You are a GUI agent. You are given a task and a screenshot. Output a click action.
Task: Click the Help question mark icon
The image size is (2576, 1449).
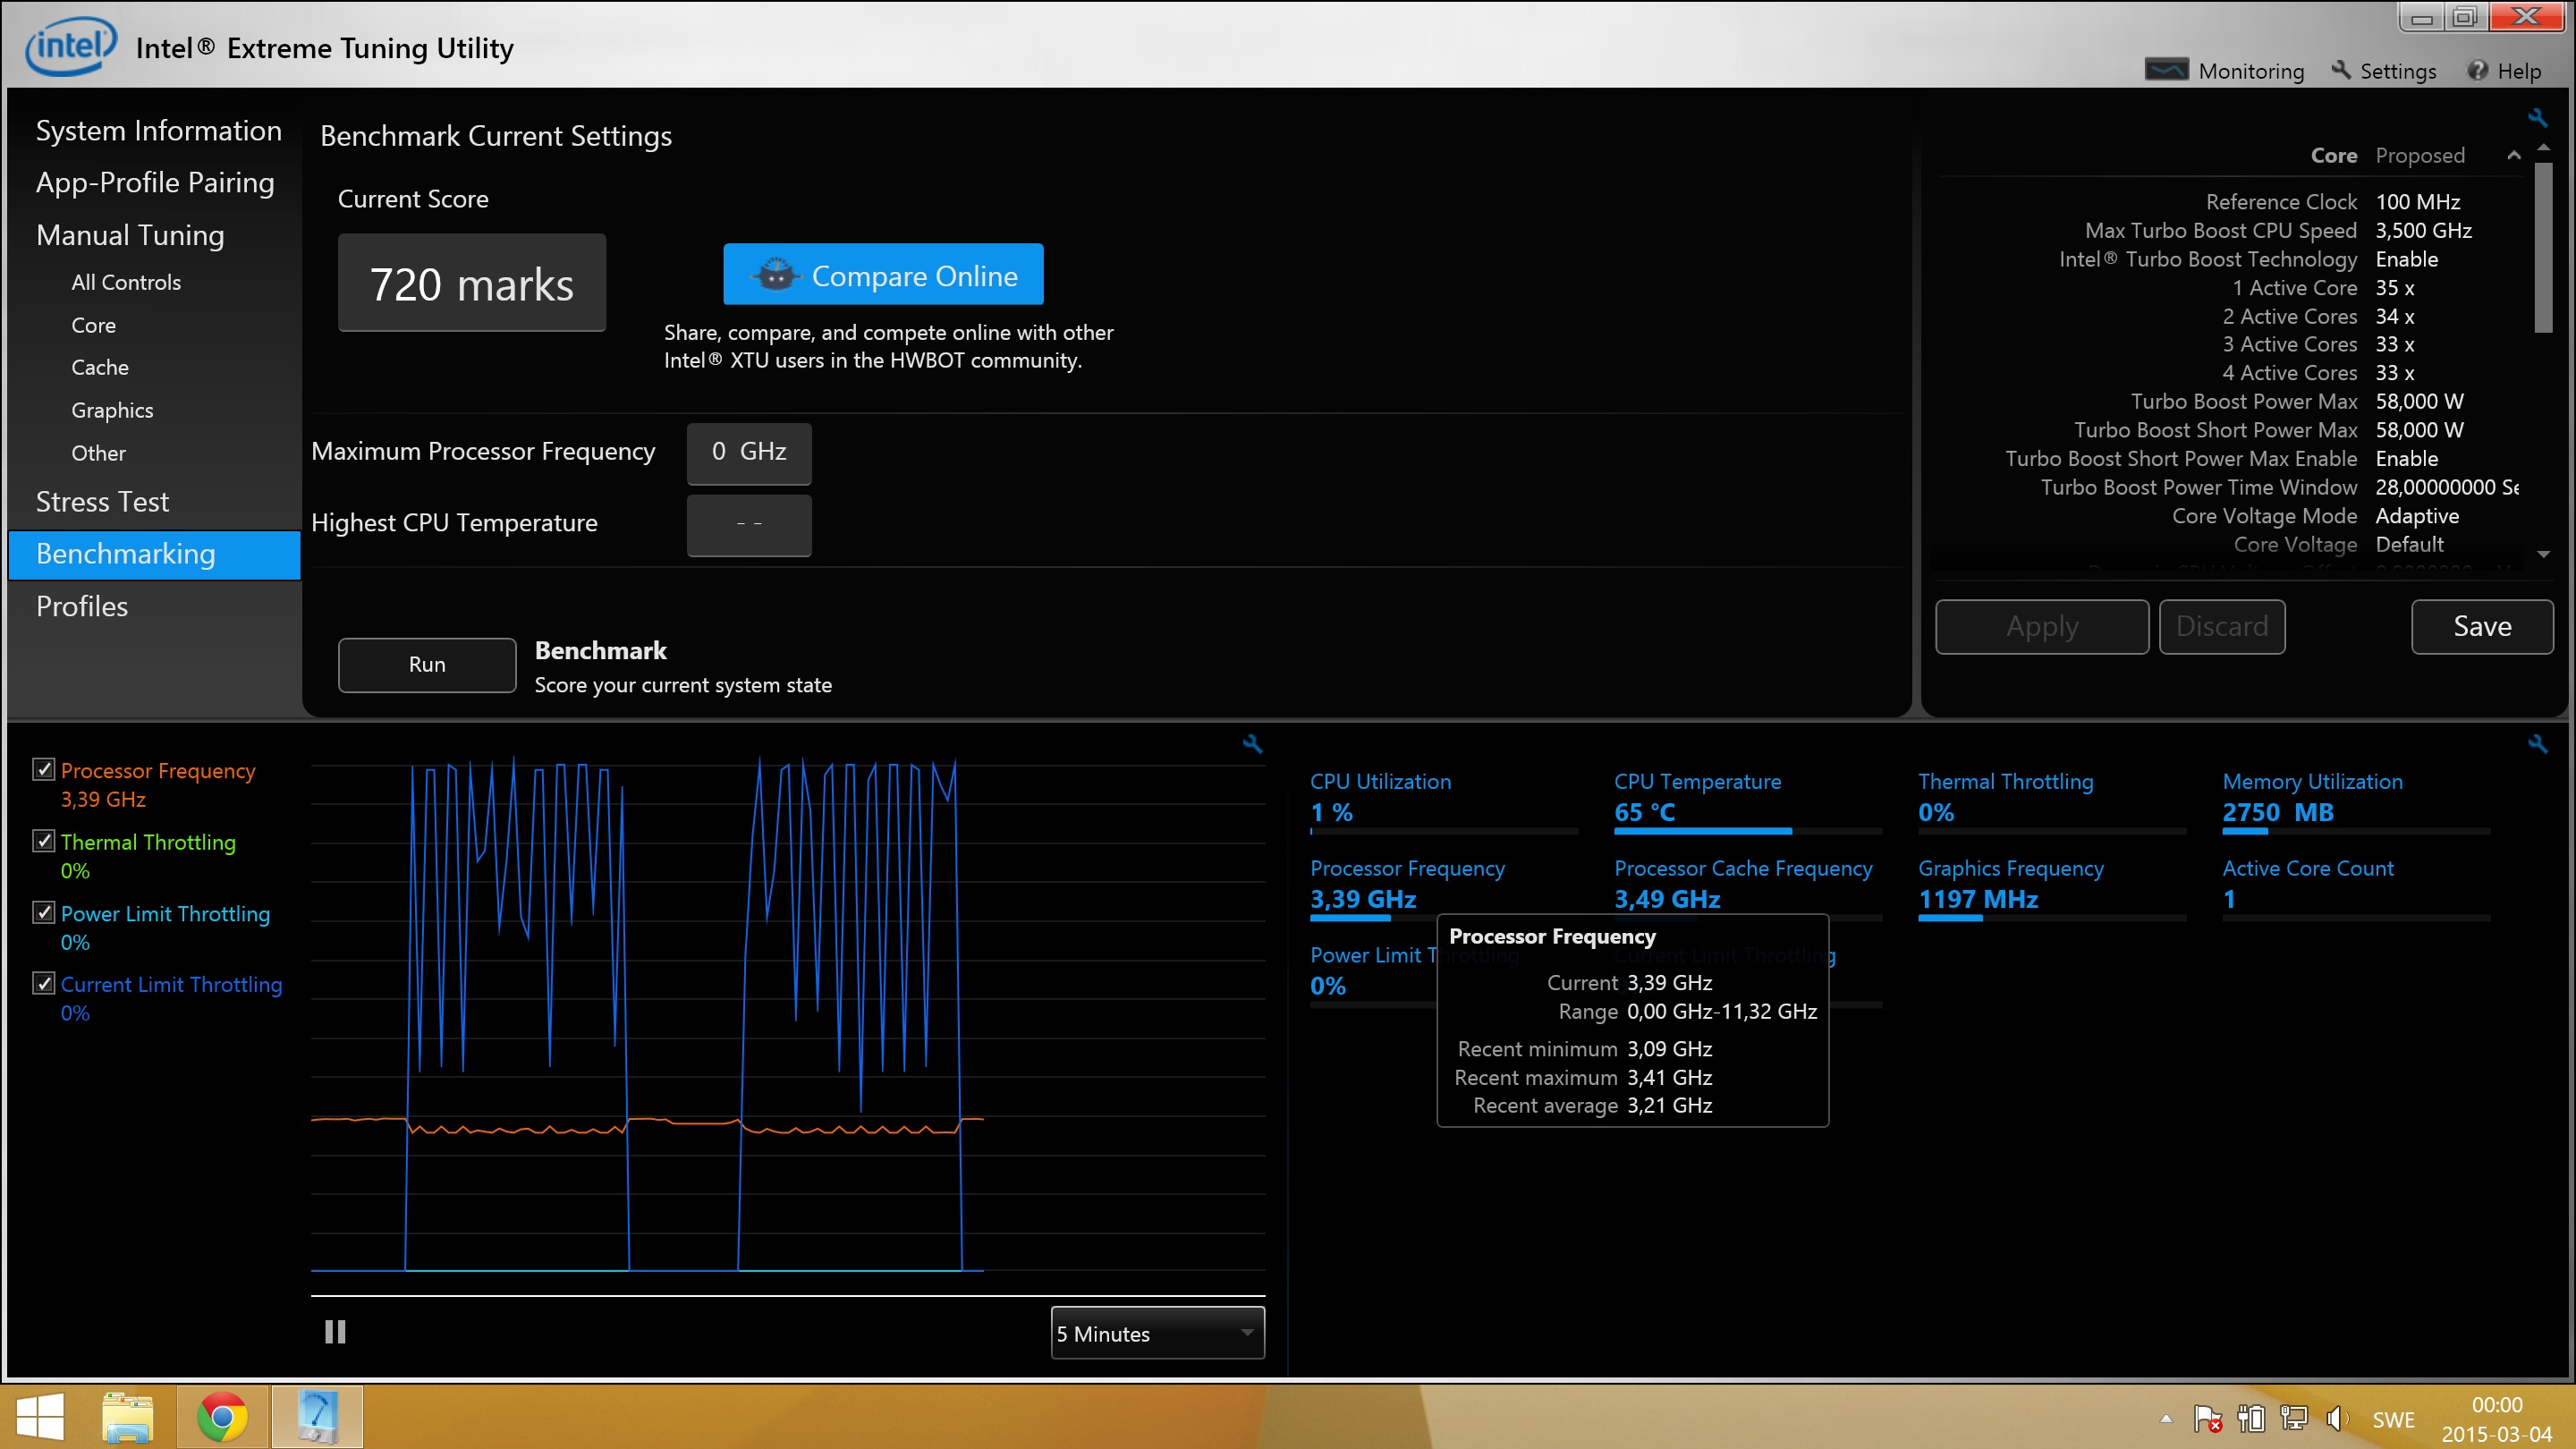coord(2477,70)
